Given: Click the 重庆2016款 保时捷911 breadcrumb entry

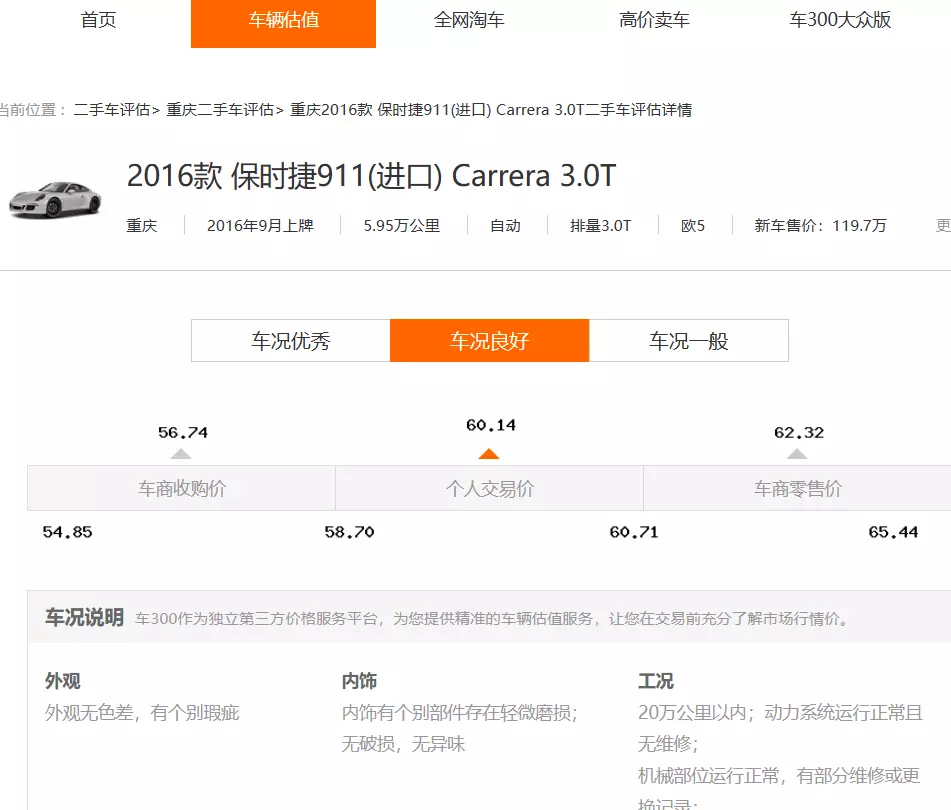Looking at the screenshot, I should tap(491, 110).
